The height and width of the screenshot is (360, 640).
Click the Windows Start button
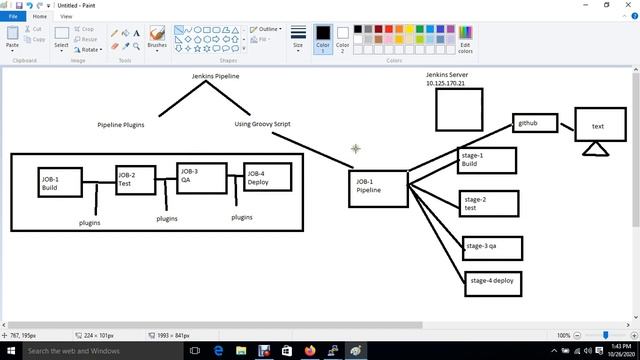[x=11, y=351]
